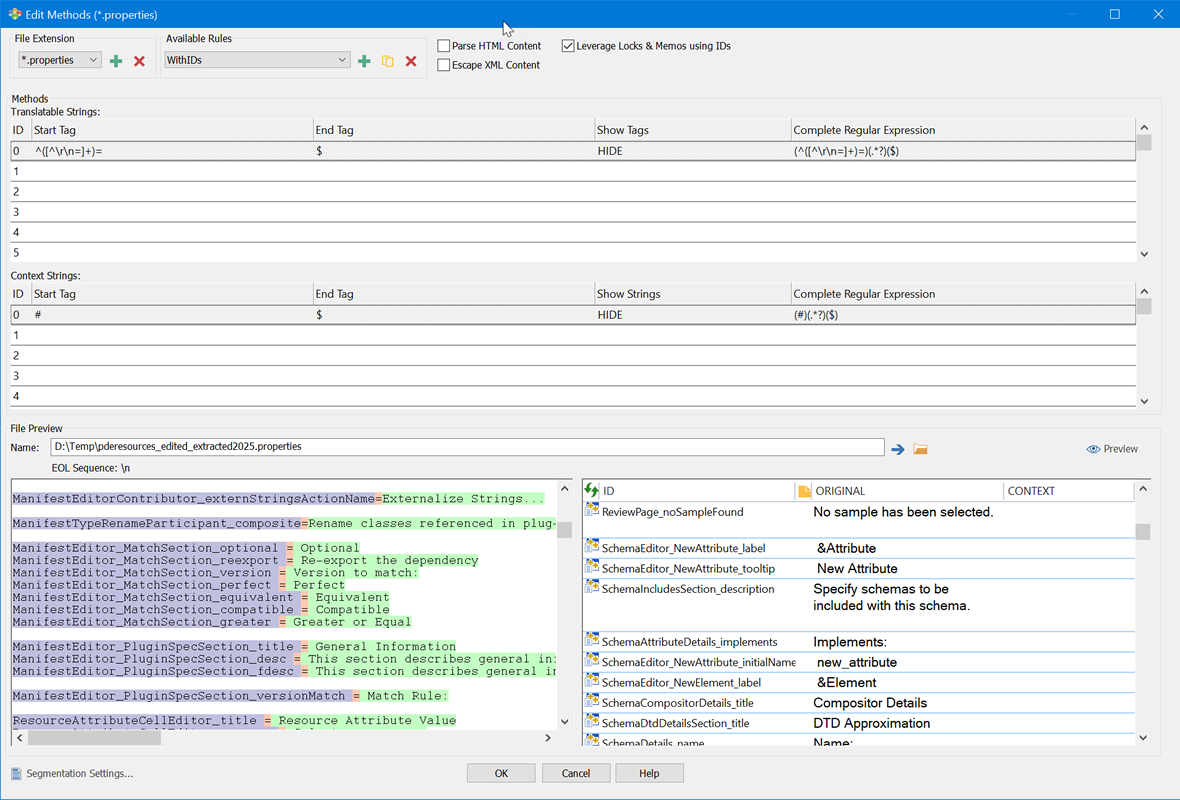Delete the *.properties file extension with red X
Screen dimensions: 1180x800
pos(140,61)
